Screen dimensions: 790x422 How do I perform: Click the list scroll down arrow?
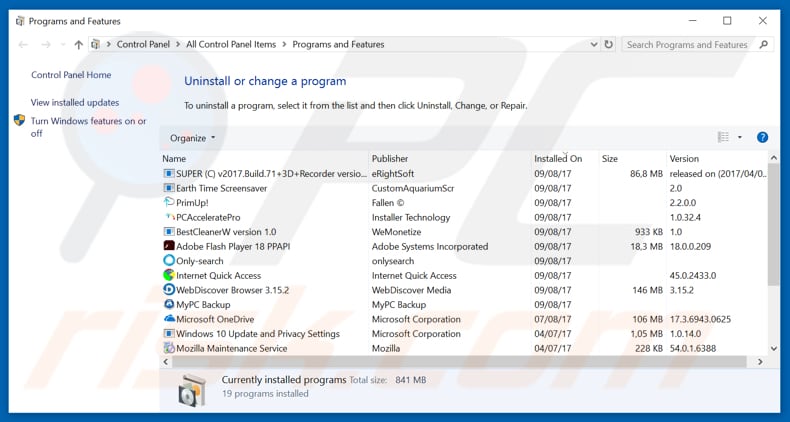click(773, 348)
